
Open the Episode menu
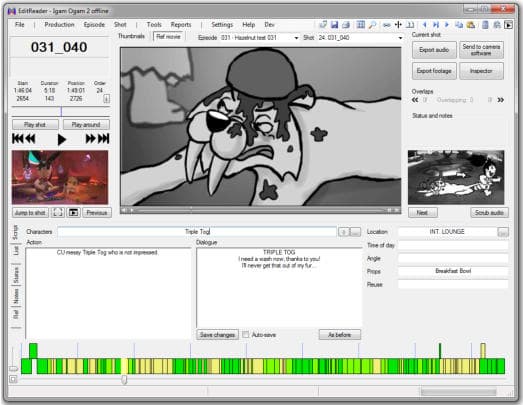(x=94, y=25)
